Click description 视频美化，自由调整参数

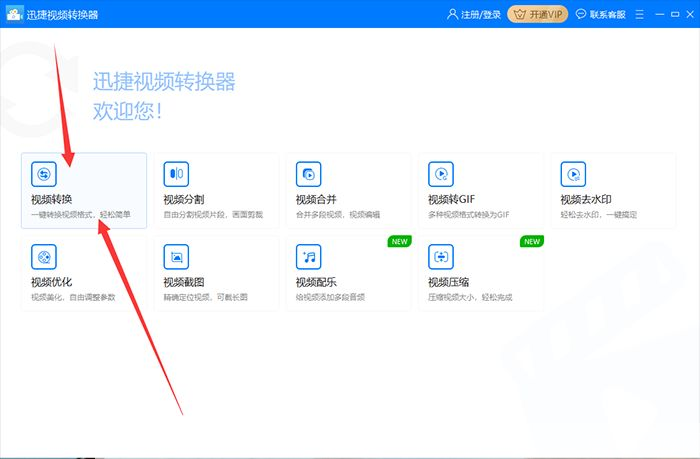click(73, 297)
